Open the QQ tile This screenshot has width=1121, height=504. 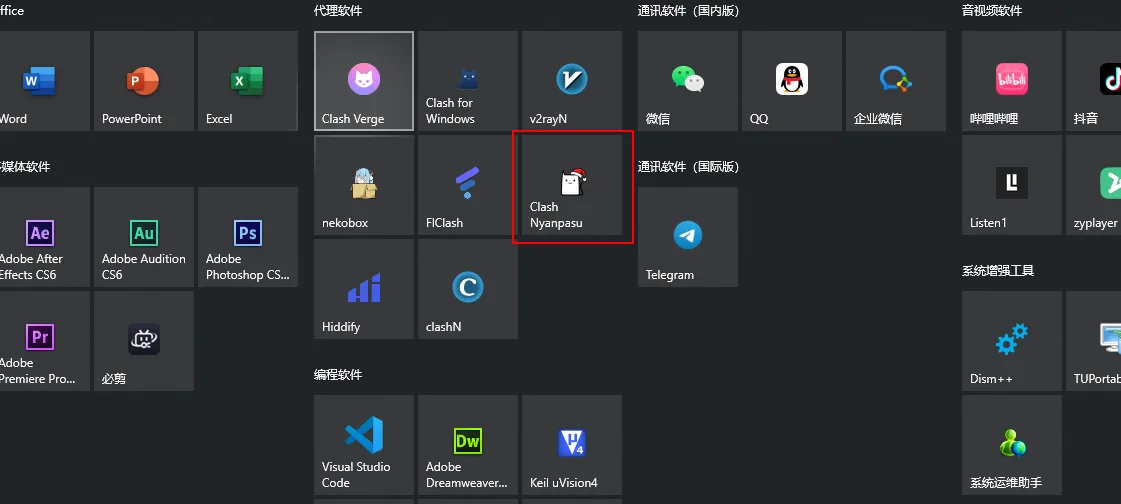pos(791,81)
